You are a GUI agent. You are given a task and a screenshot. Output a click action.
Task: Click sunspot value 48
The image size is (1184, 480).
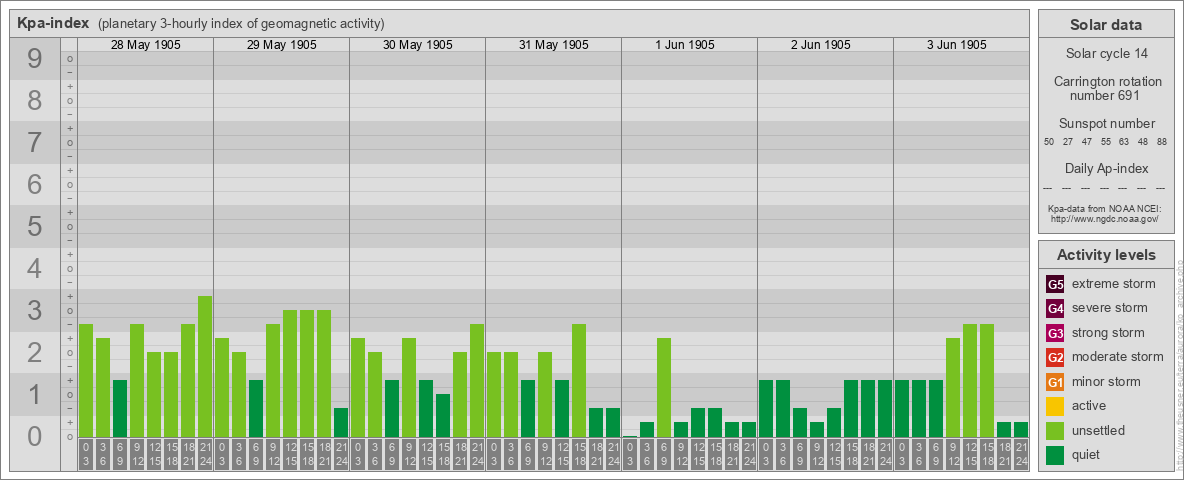(x=1143, y=141)
